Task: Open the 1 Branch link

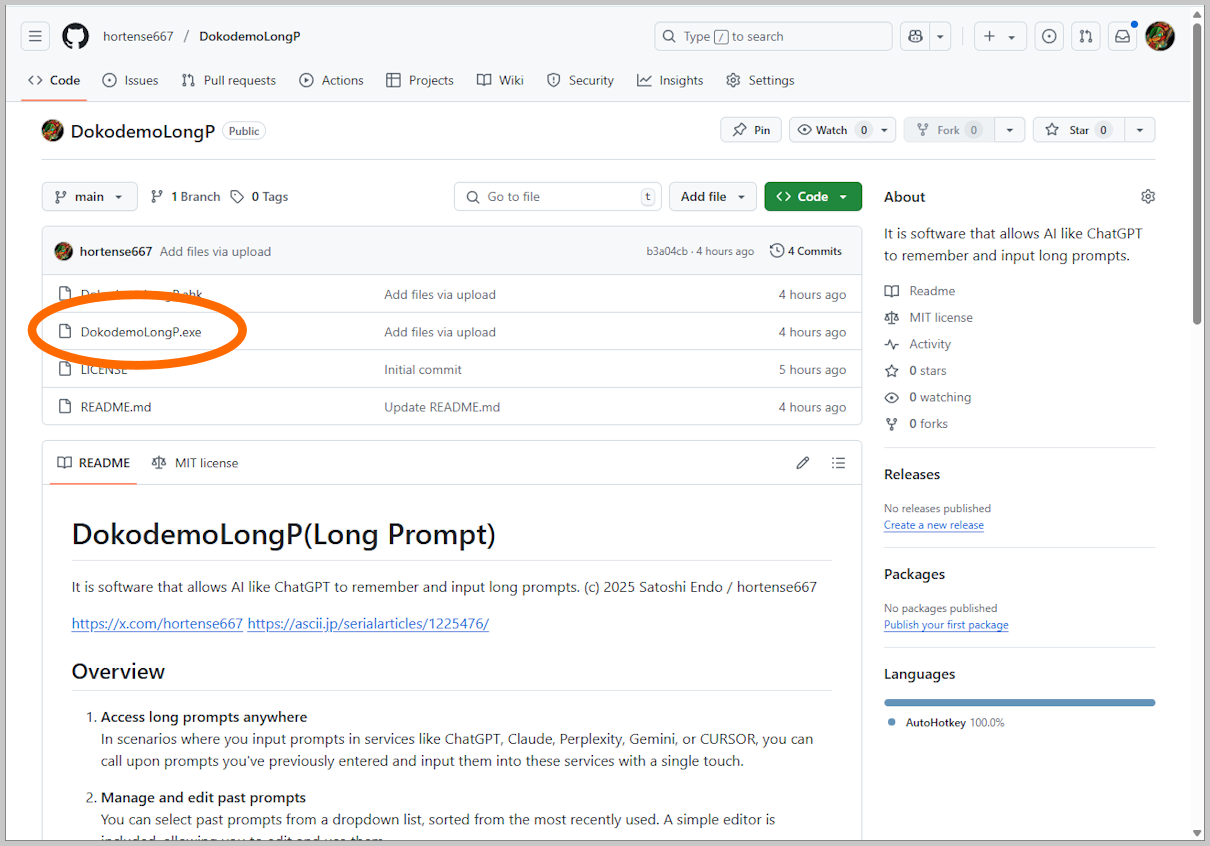Action: click(185, 197)
